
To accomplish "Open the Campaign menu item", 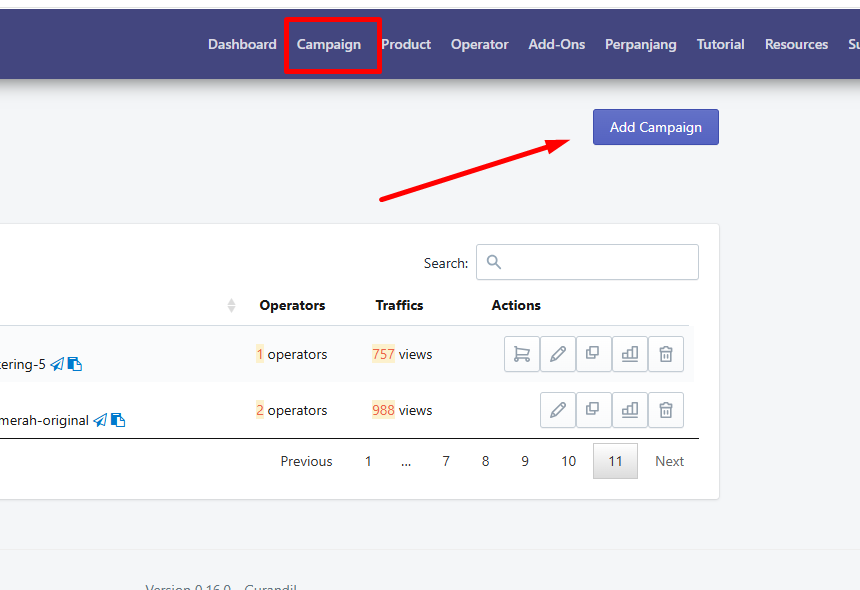I will 329,44.
